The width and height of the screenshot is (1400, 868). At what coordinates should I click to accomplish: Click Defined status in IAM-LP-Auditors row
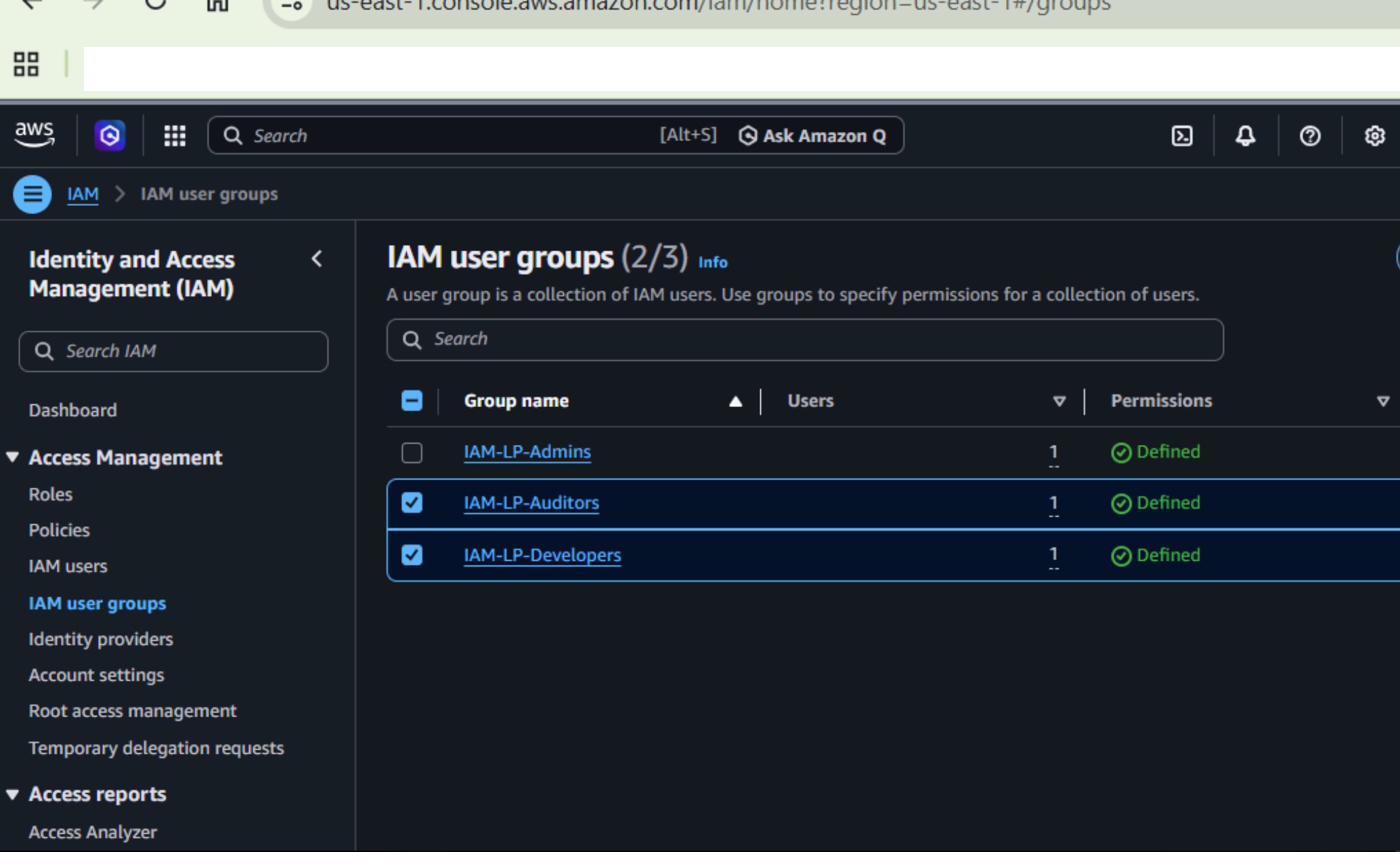point(1156,503)
